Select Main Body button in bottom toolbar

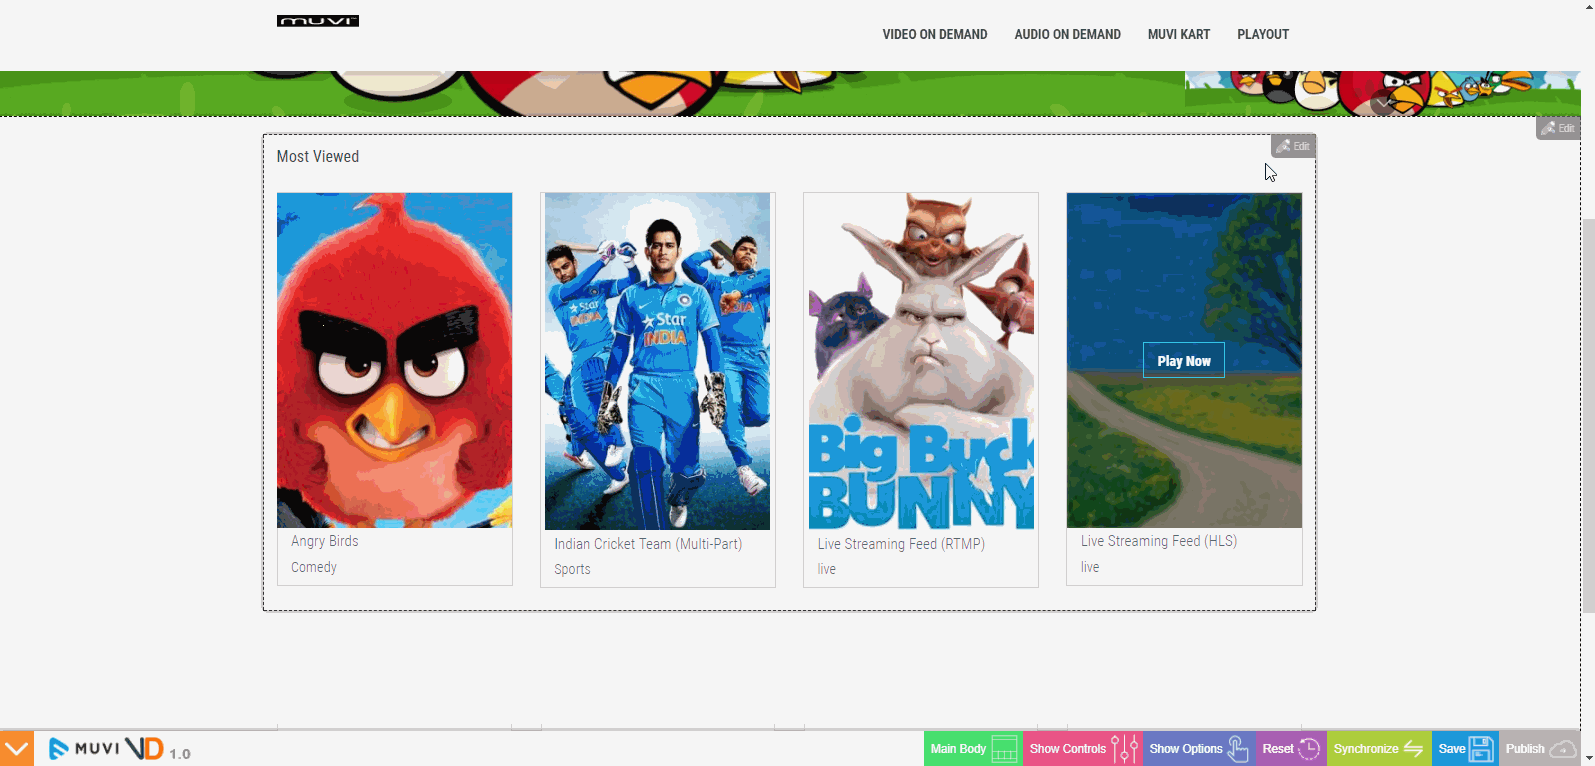pos(973,748)
